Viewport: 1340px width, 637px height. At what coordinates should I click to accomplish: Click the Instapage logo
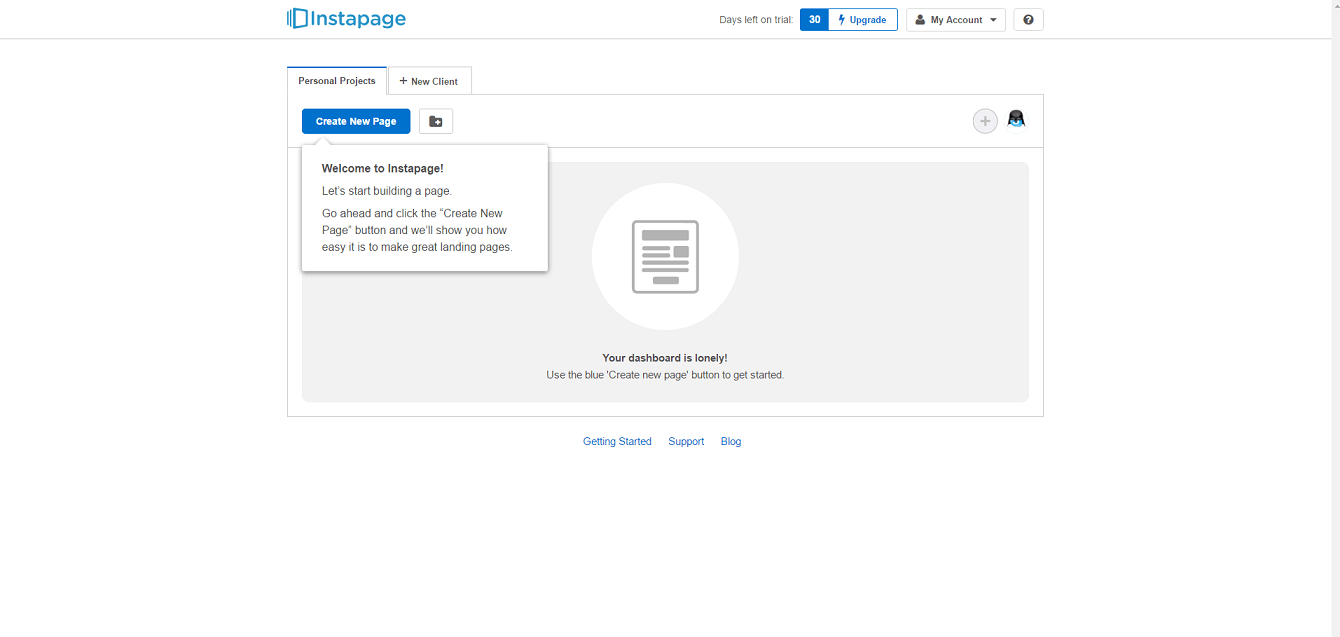click(346, 18)
